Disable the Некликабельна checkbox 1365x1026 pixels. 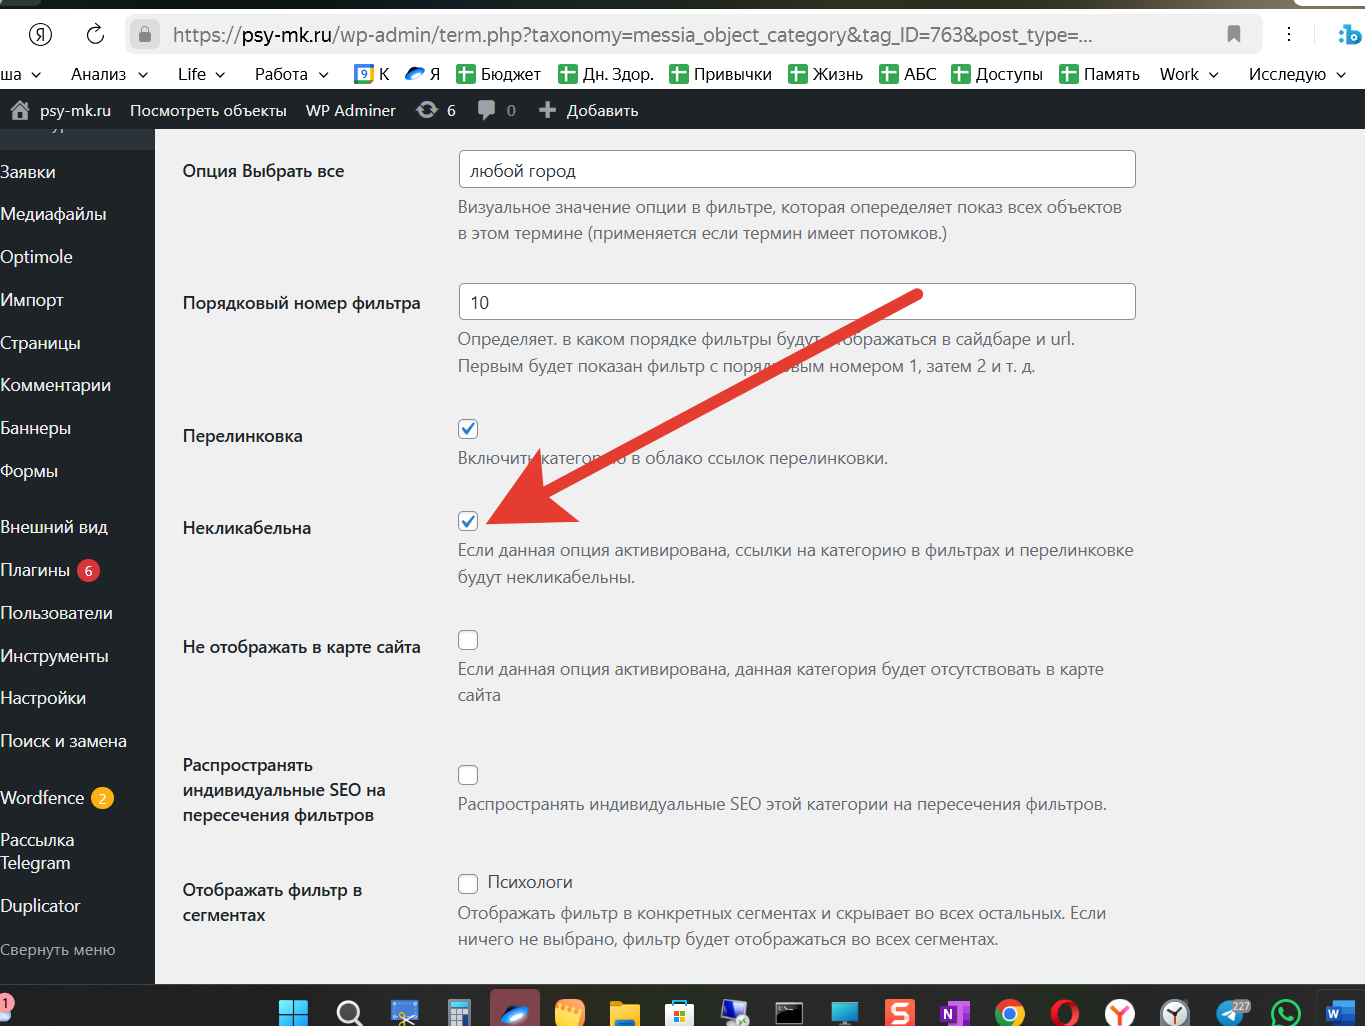(468, 521)
